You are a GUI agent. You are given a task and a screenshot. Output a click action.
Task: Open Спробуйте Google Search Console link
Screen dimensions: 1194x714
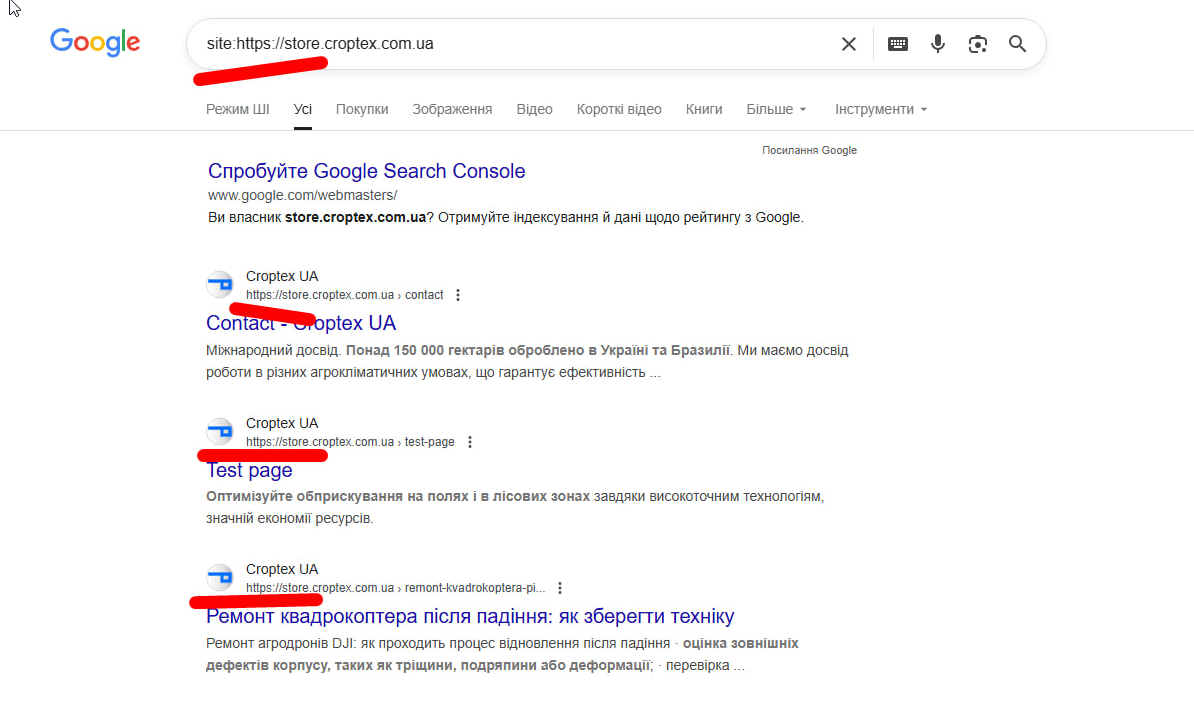tap(366, 171)
